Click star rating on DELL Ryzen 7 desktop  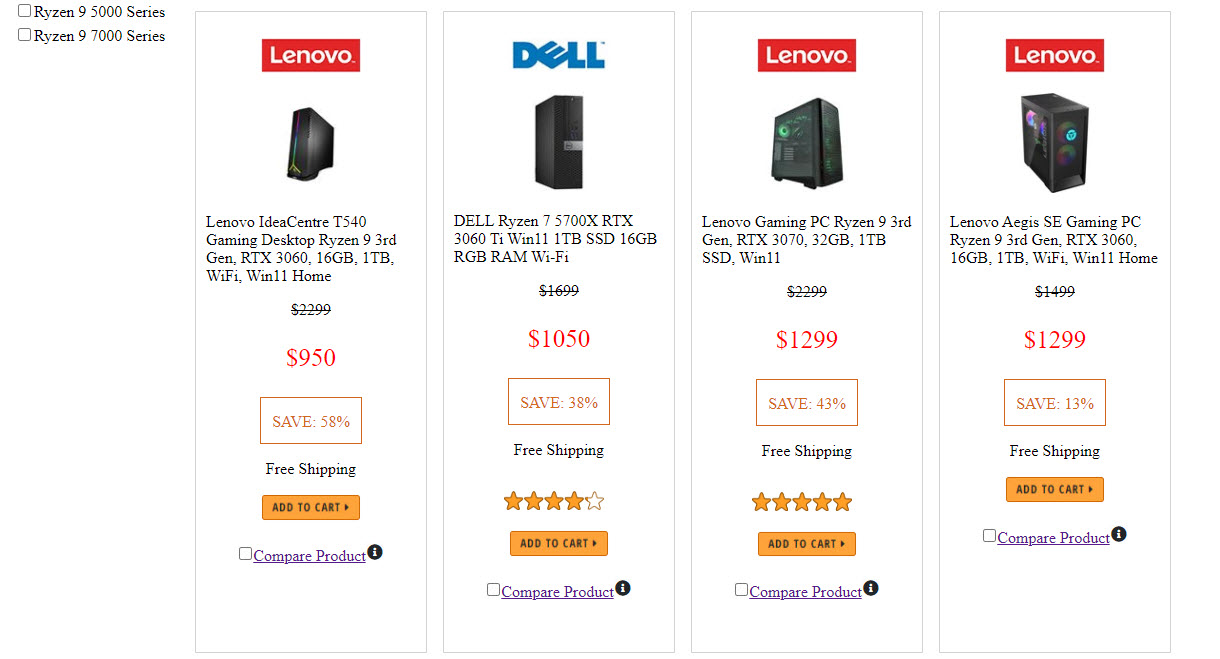click(554, 501)
